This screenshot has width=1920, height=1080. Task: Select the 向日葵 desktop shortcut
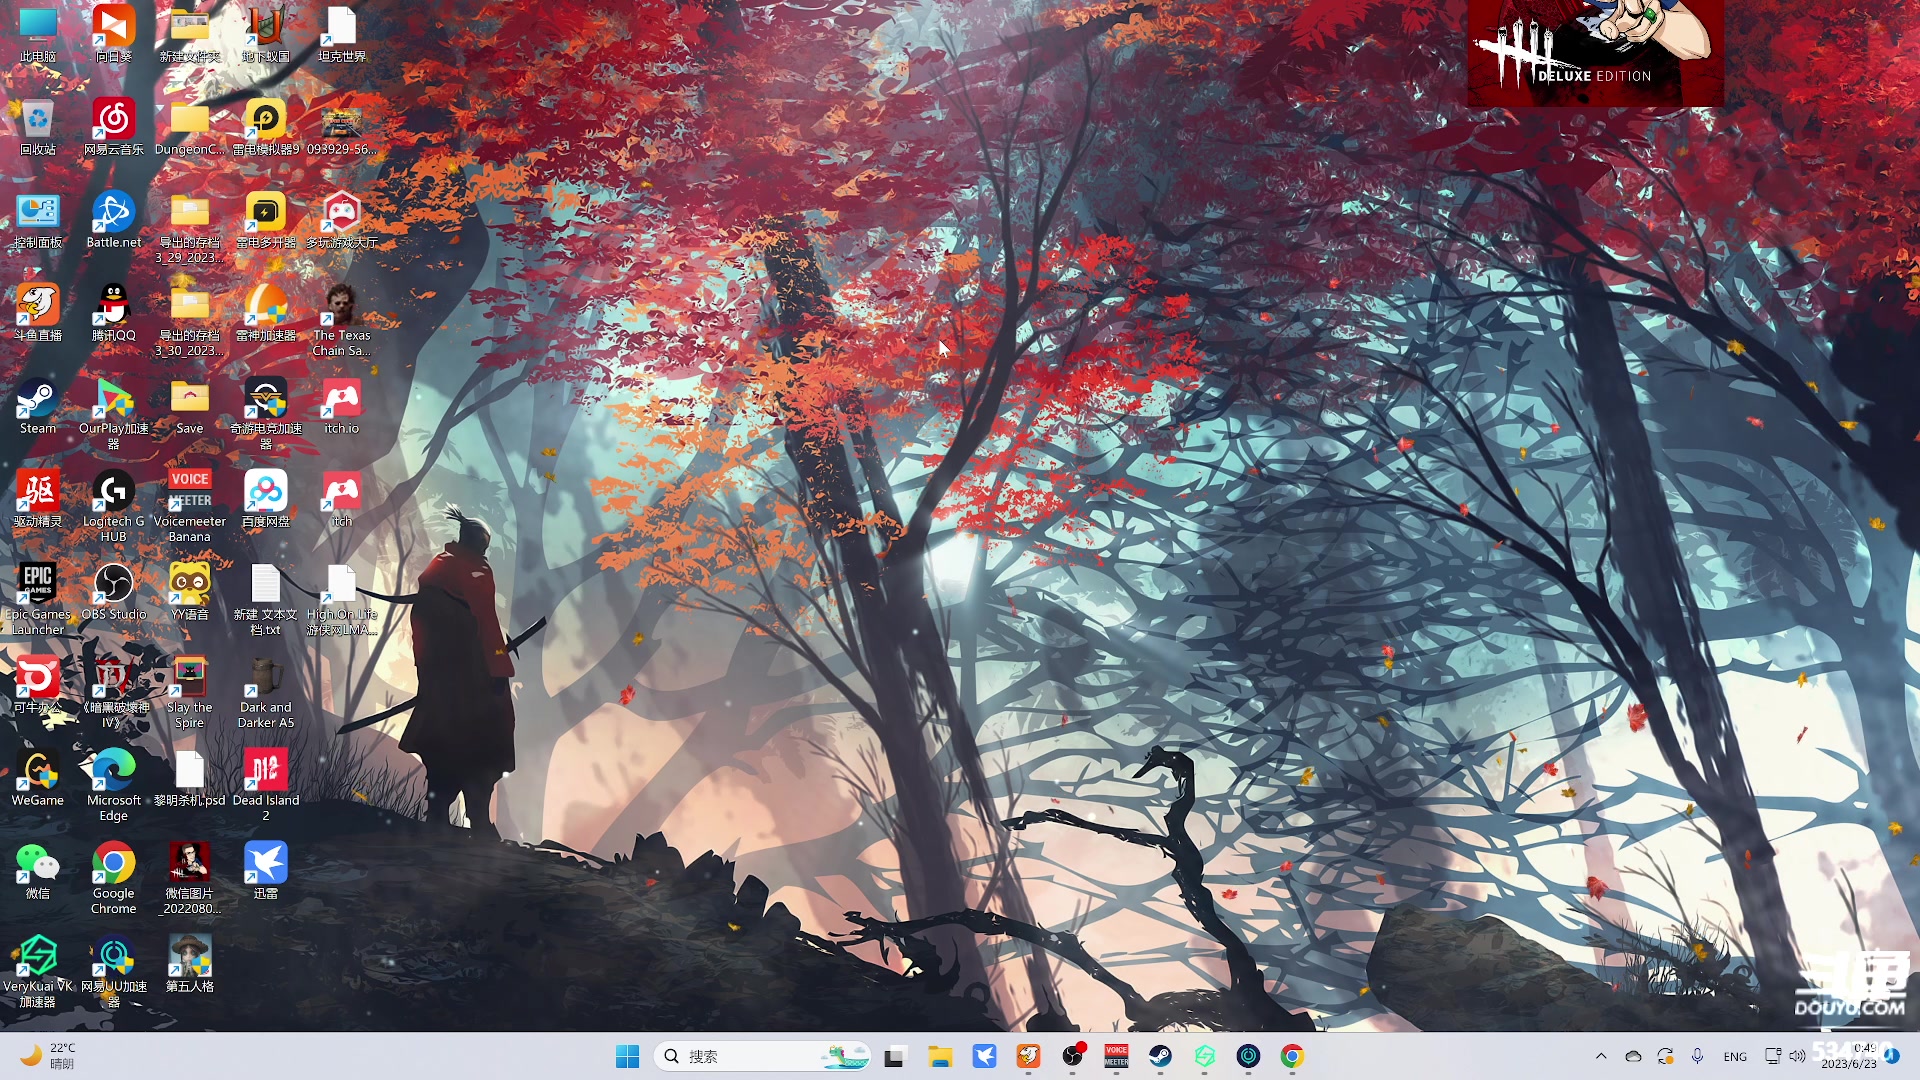tap(114, 35)
